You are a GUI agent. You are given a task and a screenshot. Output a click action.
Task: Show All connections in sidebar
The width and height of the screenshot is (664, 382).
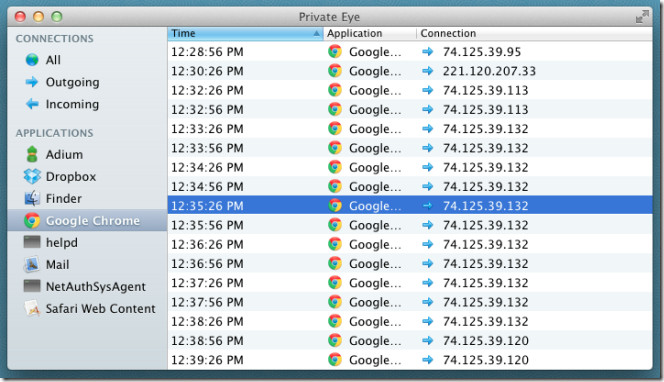point(53,60)
